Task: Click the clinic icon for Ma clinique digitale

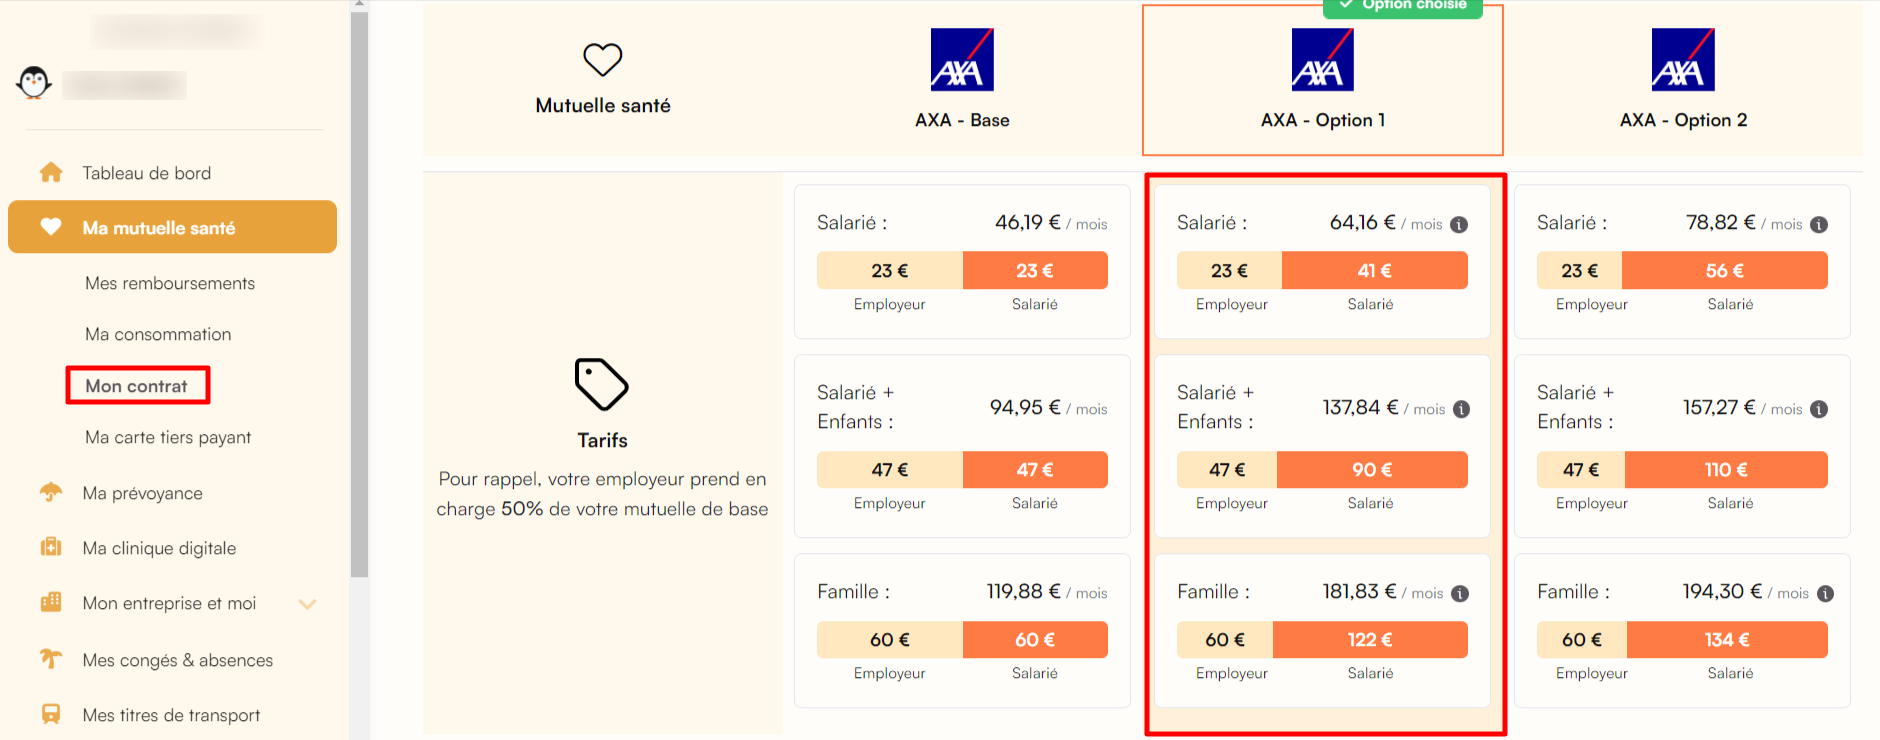Action: [51, 547]
